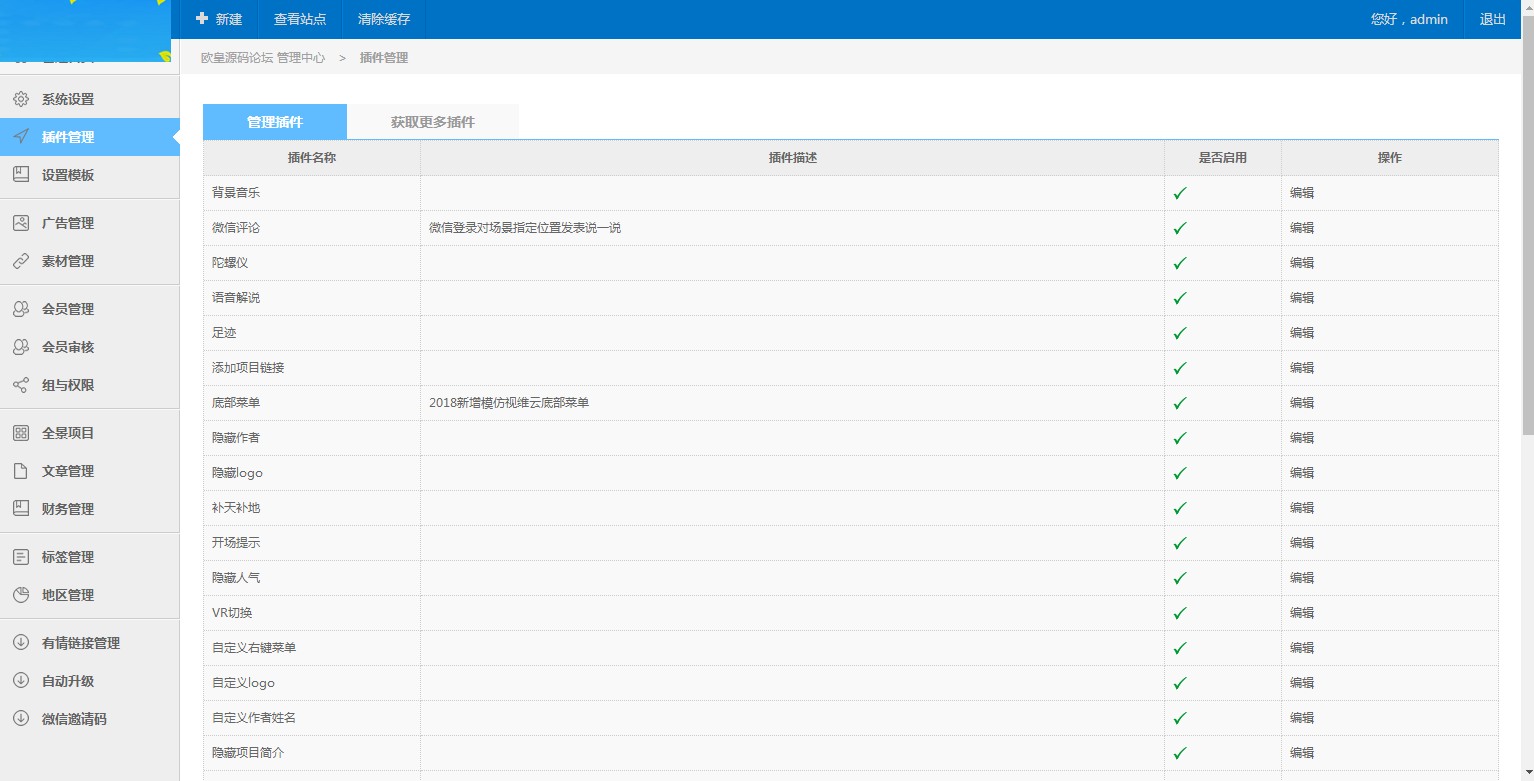Click 新建 in the top toolbar
The height and width of the screenshot is (781, 1534).
pos(219,19)
